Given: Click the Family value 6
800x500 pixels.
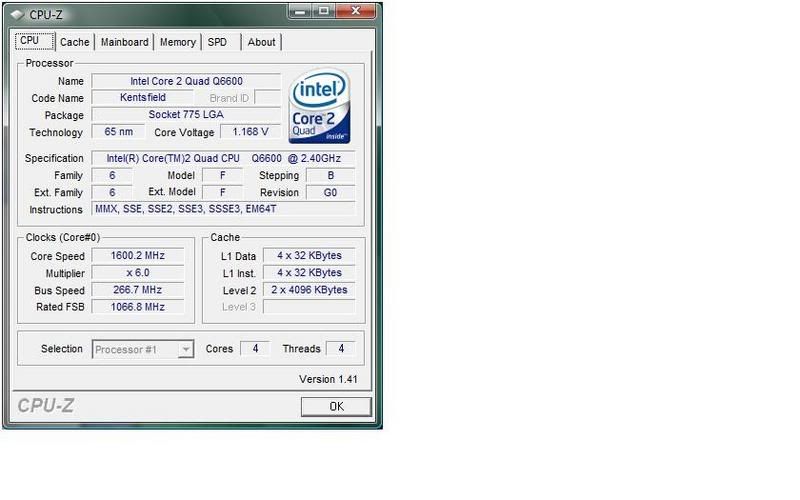Looking at the screenshot, I should coord(112,176).
